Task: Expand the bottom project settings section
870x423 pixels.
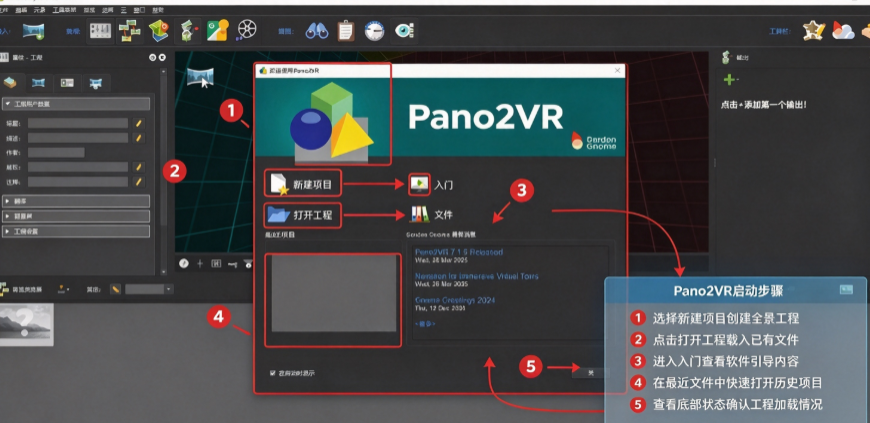Action: (x=76, y=231)
